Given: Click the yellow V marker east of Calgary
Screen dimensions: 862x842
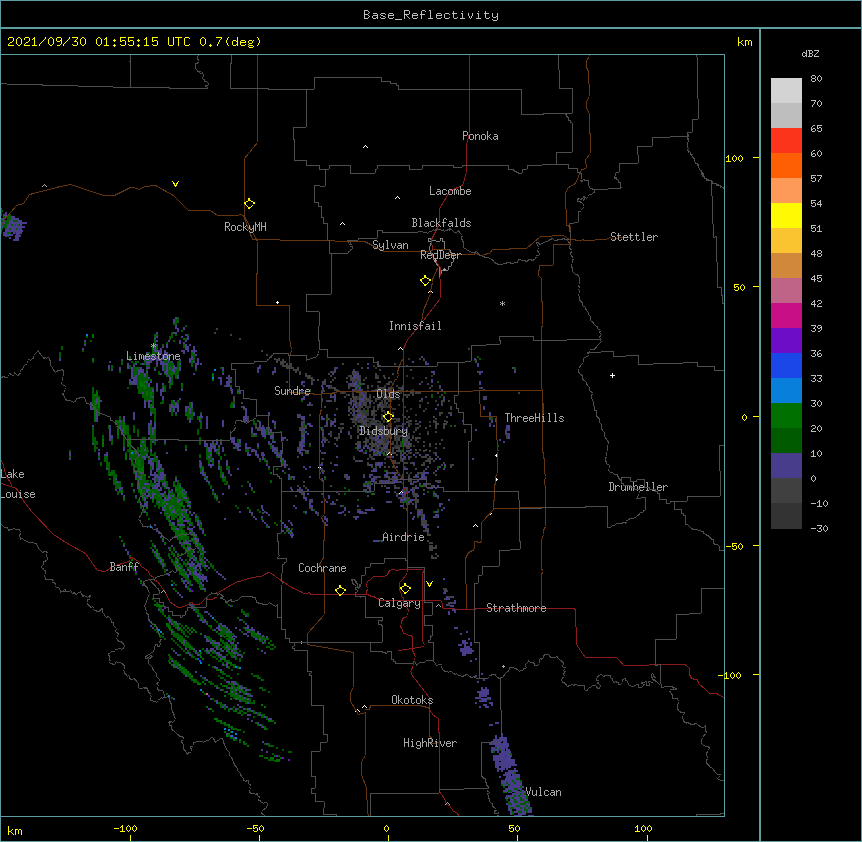Looking at the screenshot, I should [429, 583].
